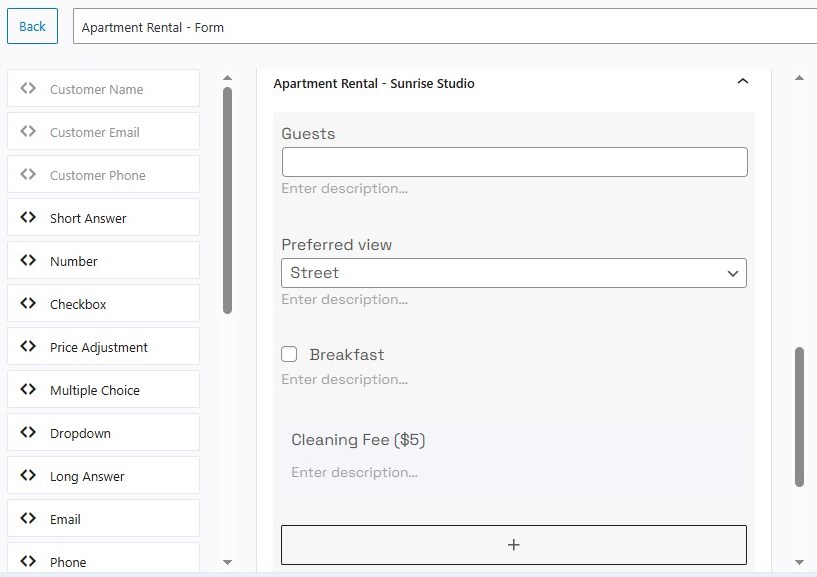
Task: Click the Short Answer field icon
Action: (x=28, y=217)
